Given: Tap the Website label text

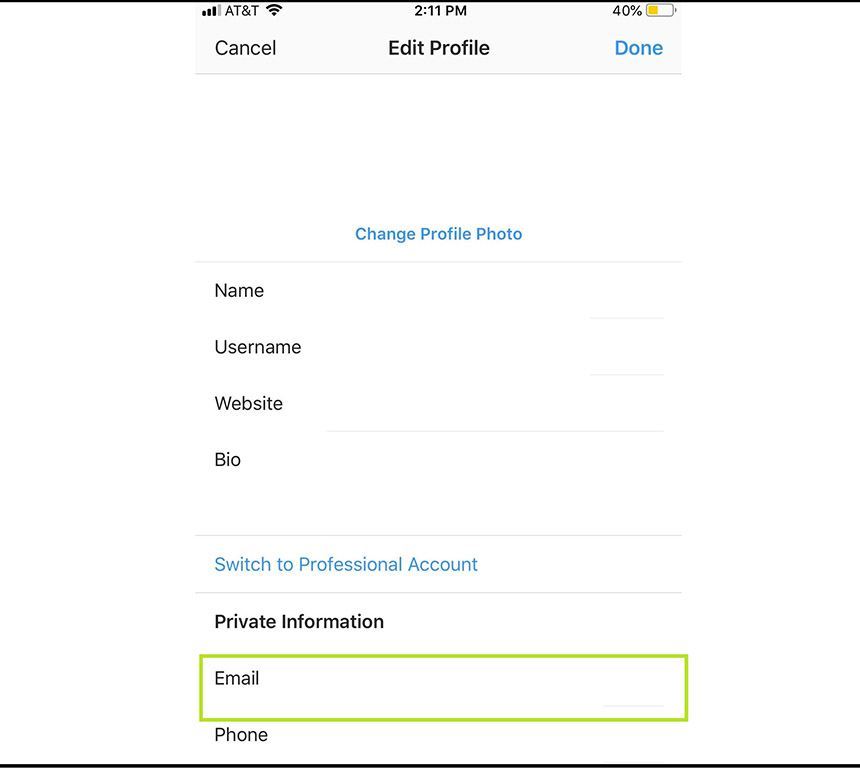Looking at the screenshot, I should click(248, 404).
